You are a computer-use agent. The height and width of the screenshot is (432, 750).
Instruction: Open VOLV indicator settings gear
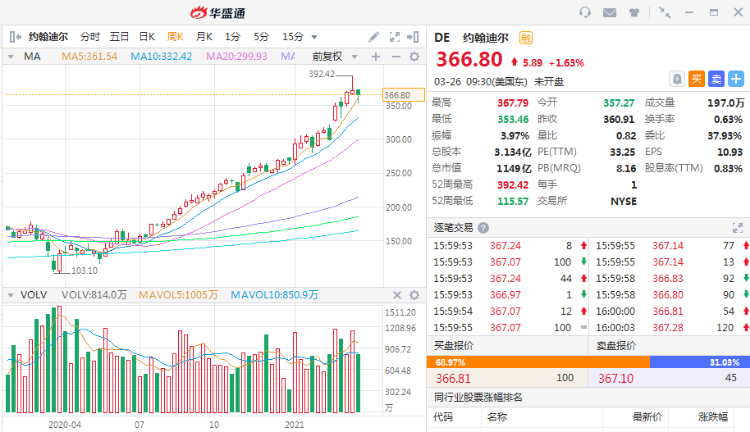tap(415, 295)
